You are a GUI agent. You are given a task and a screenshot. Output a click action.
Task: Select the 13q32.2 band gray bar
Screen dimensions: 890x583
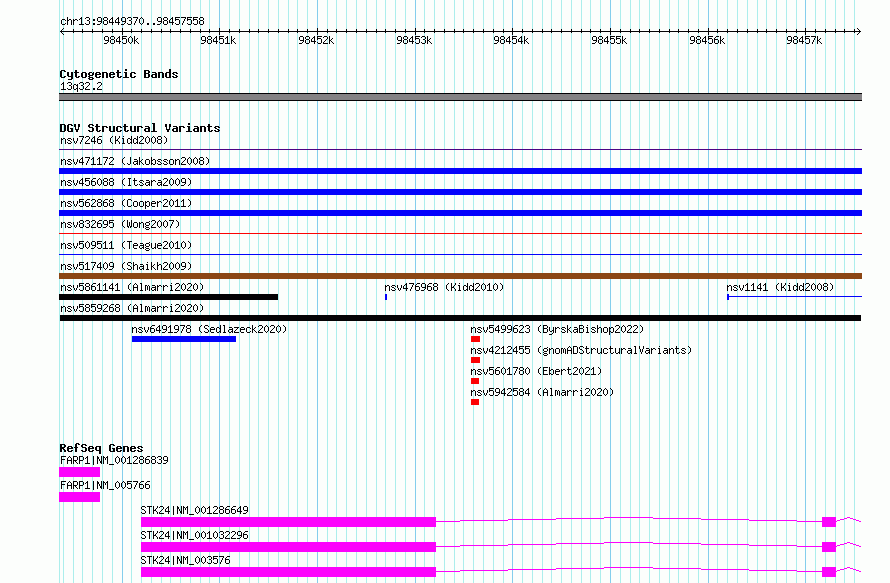click(x=460, y=97)
